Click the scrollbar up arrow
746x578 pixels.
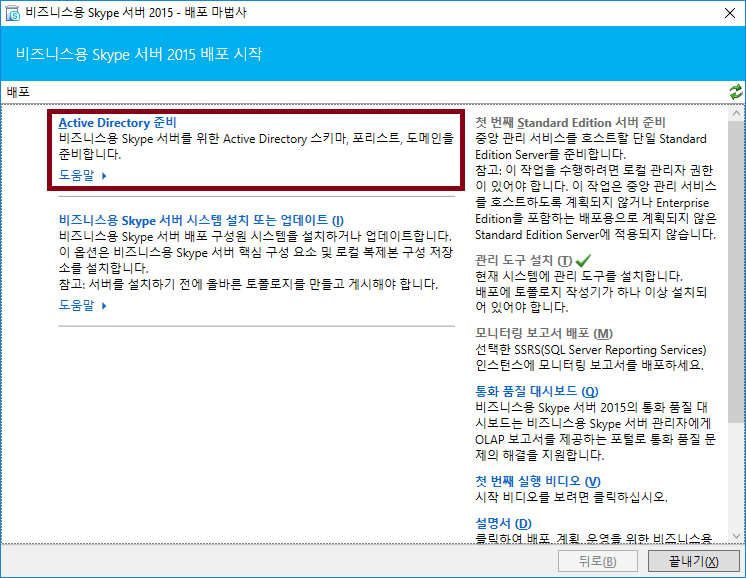(736, 113)
